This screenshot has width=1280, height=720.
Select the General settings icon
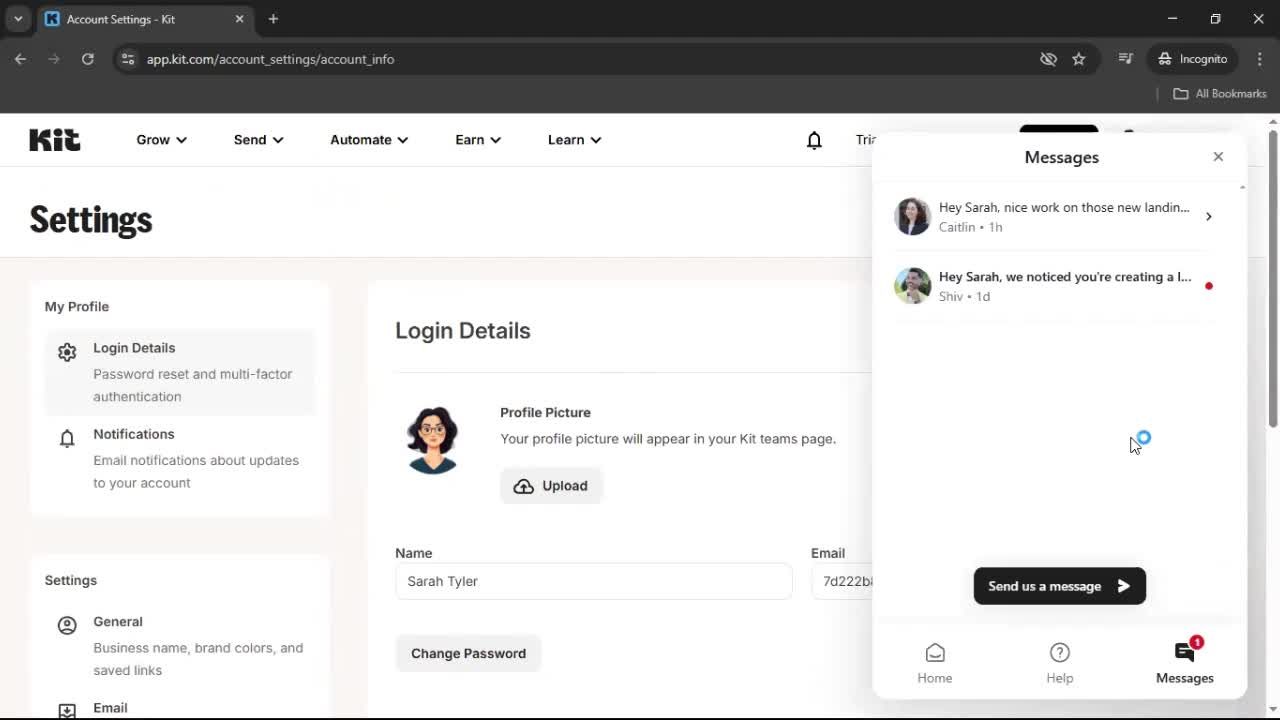(67, 625)
